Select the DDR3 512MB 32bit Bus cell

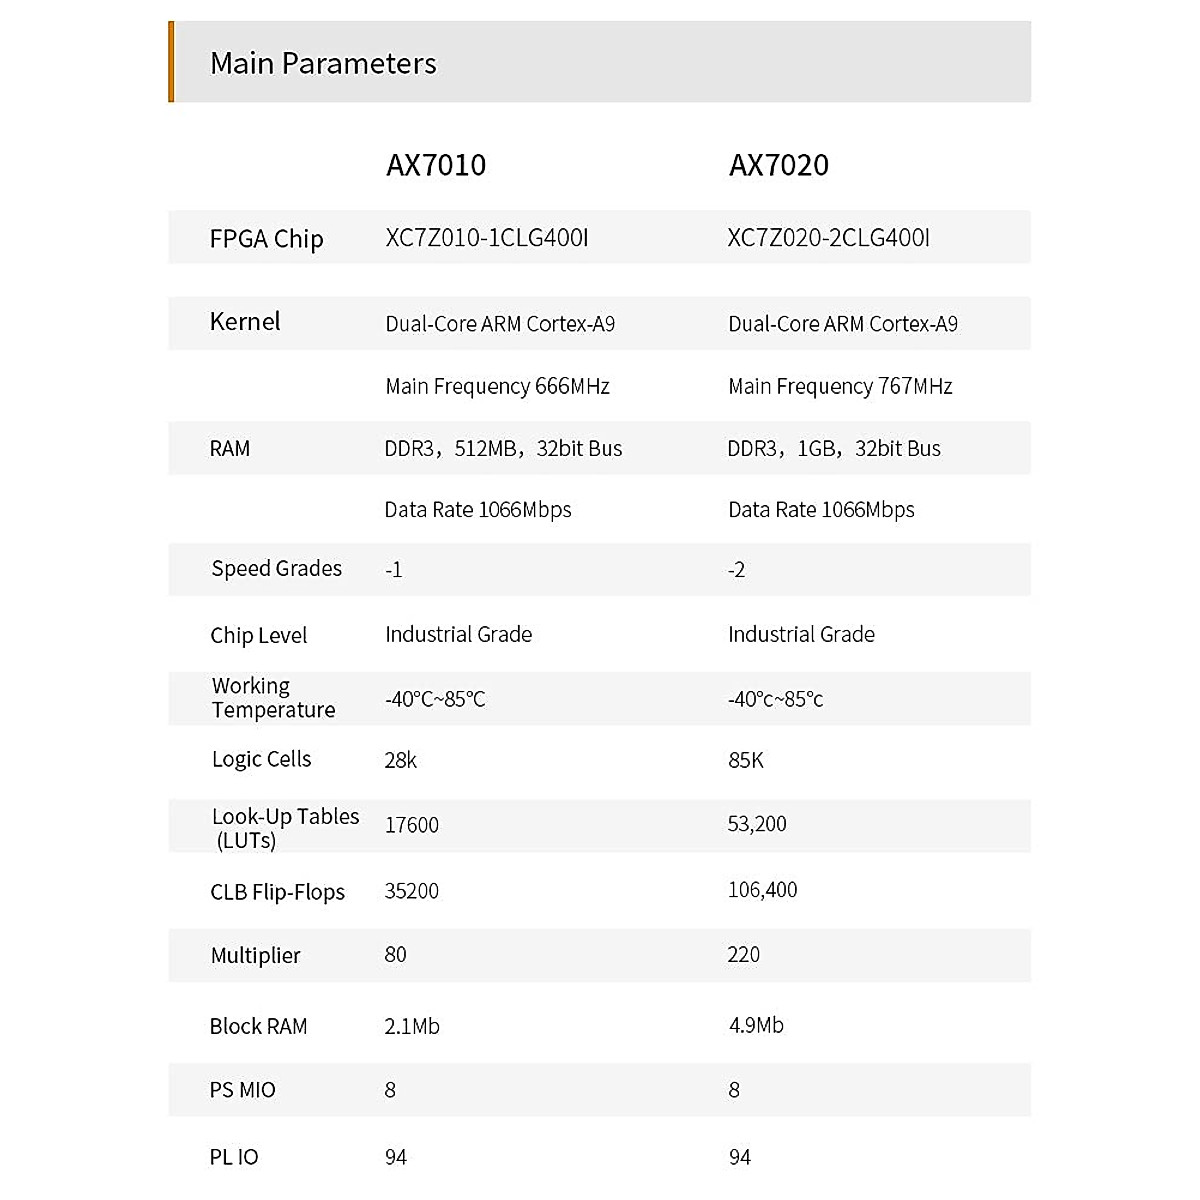click(x=503, y=449)
